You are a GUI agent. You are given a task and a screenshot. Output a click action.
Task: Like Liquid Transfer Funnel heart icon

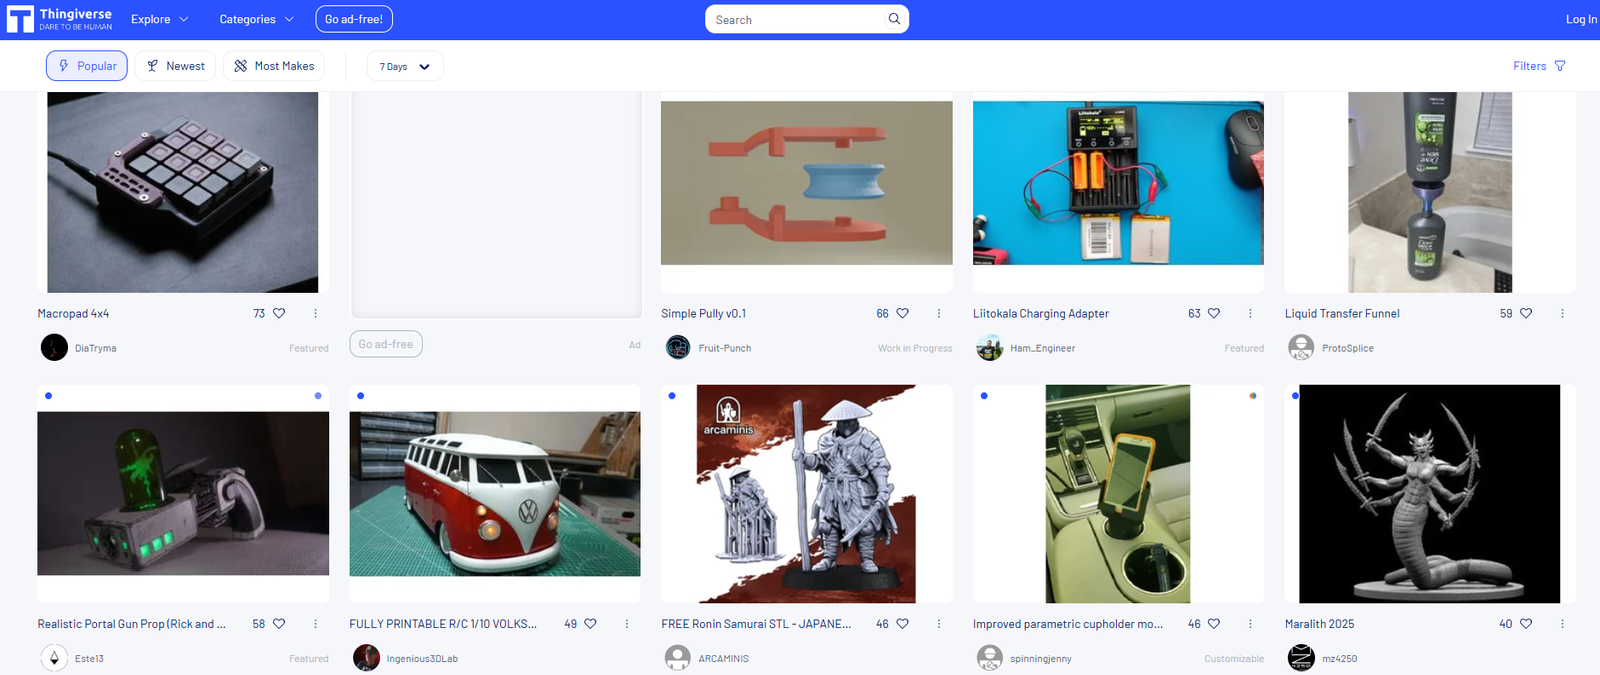(x=1526, y=313)
